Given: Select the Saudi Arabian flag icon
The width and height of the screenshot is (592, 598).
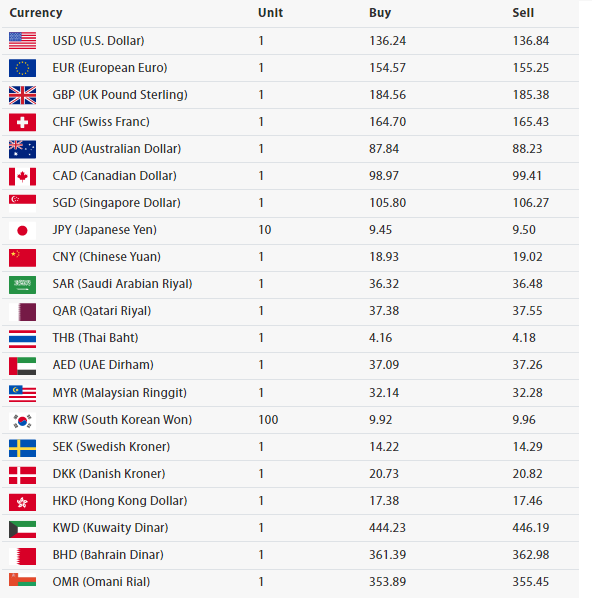Looking at the screenshot, I should coord(23,285).
